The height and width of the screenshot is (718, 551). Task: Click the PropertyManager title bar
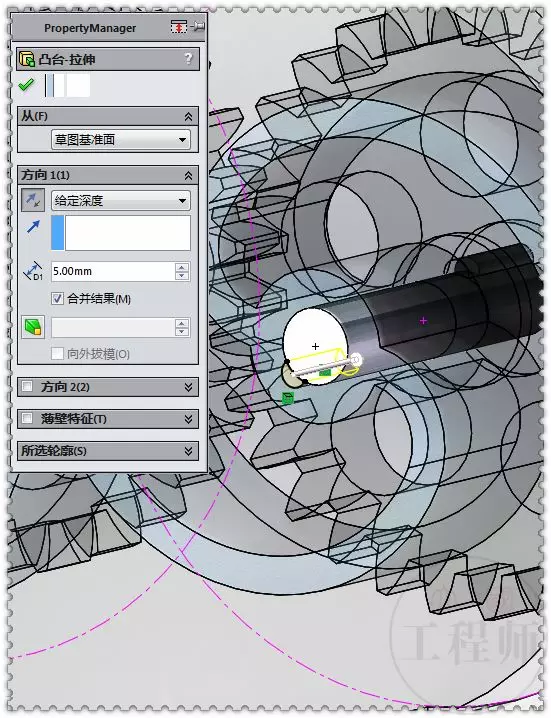click(x=109, y=27)
